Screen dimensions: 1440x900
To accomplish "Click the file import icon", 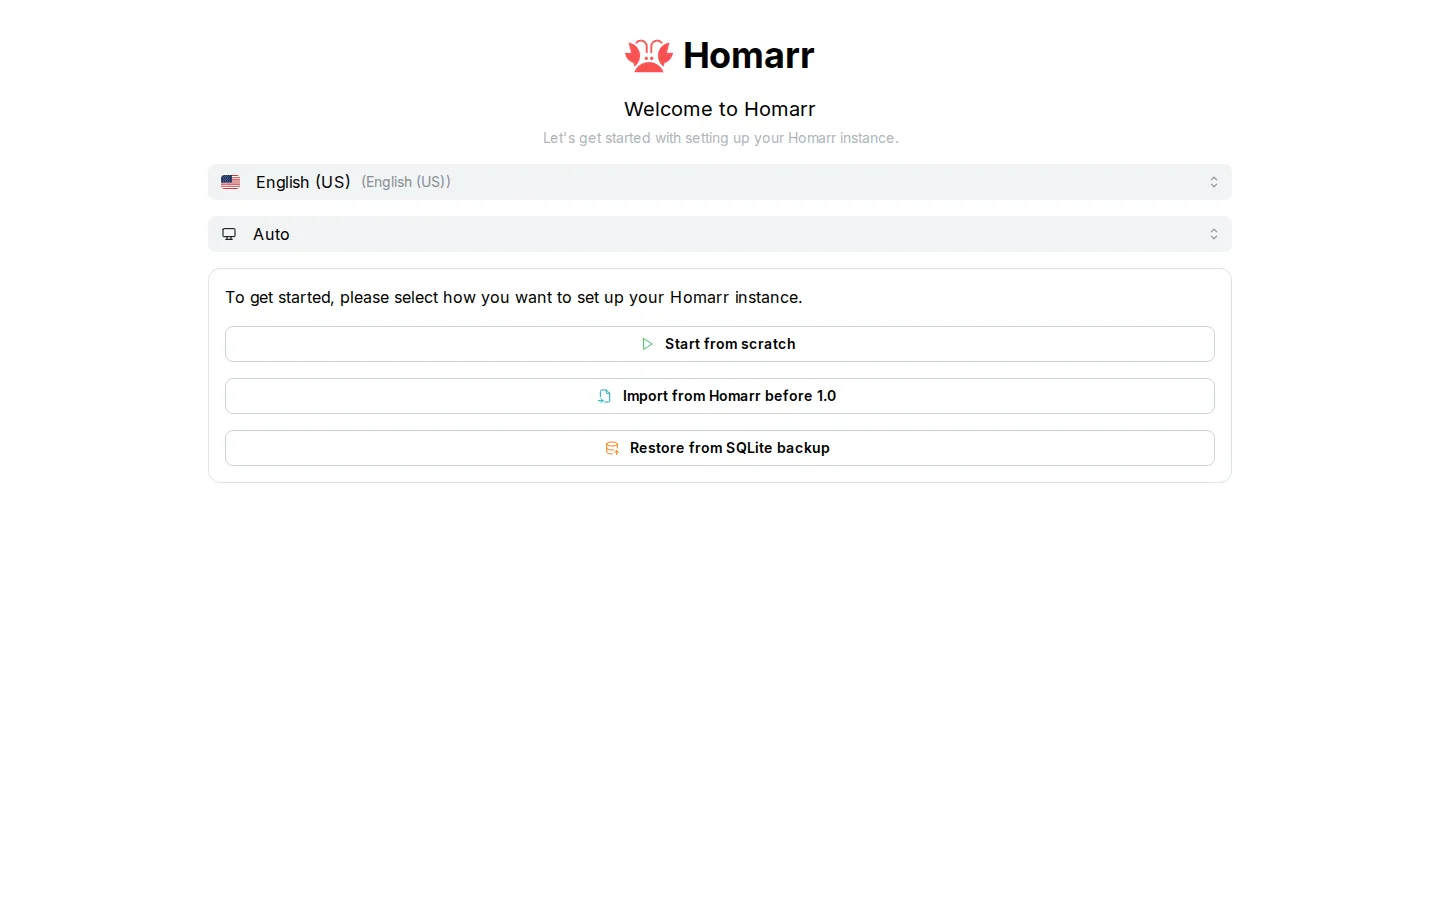I will (x=605, y=396).
